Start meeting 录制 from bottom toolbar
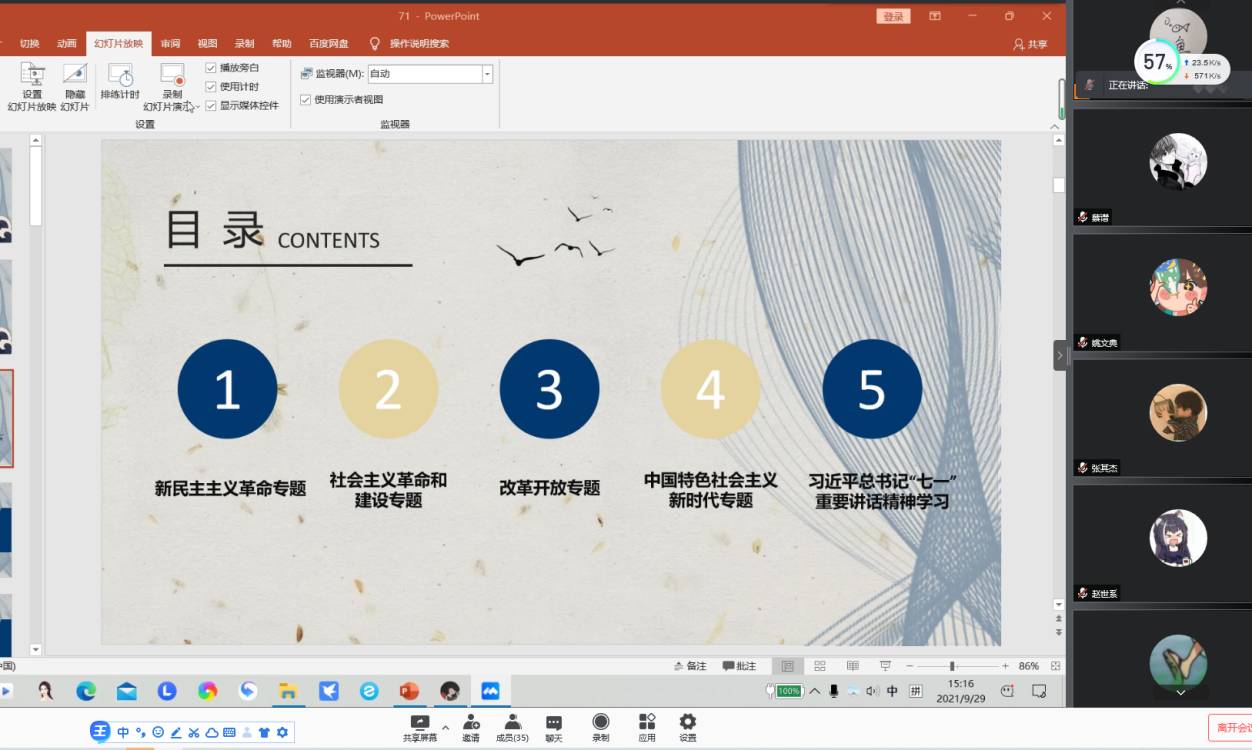Image resolution: width=1252 pixels, height=750 pixels. [x=600, y=727]
